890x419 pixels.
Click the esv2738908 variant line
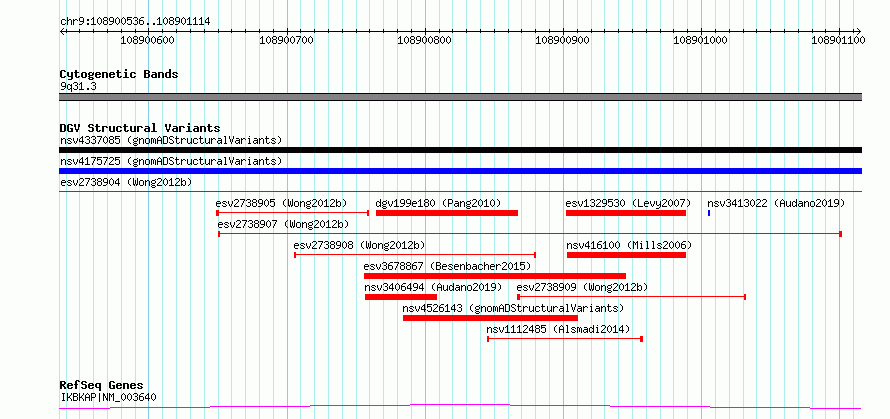tap(415, 255)
